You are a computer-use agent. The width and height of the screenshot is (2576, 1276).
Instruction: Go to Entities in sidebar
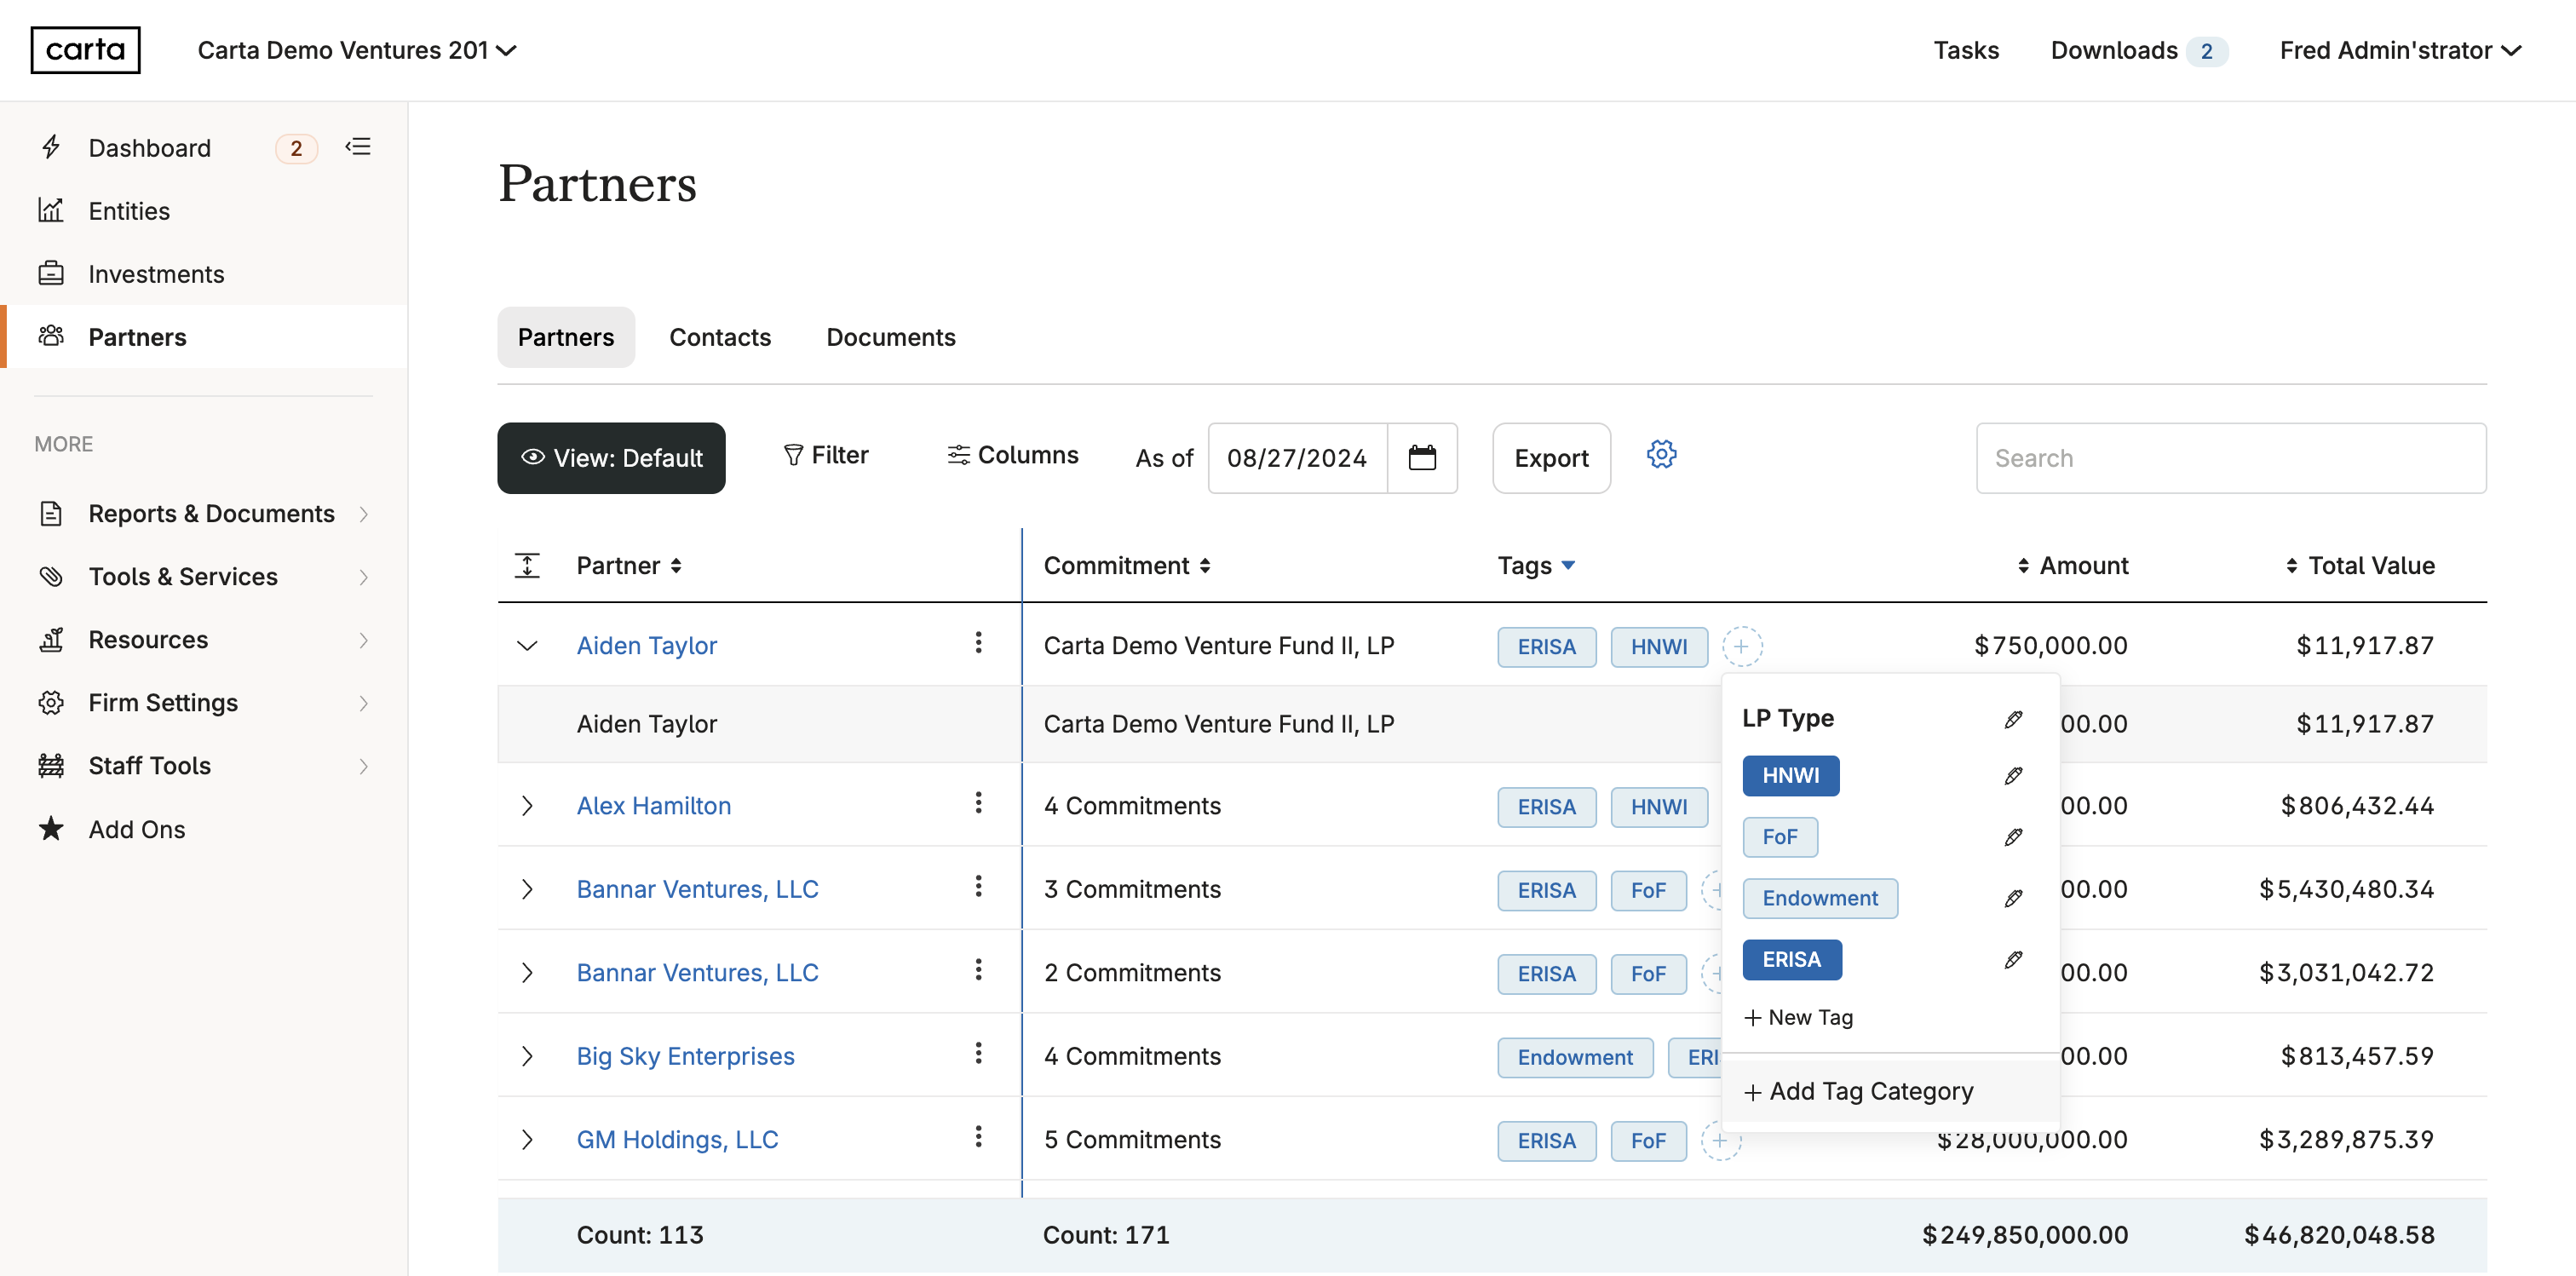(x=129, y=211)
